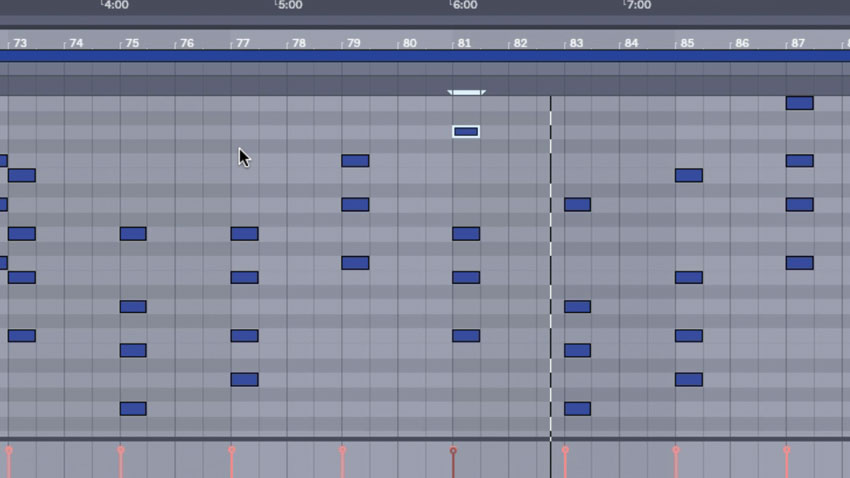Click the velocity marker at bar 77
Viewport: 850px width, 478px height.
pyautogui.click(x=231, y=450)
